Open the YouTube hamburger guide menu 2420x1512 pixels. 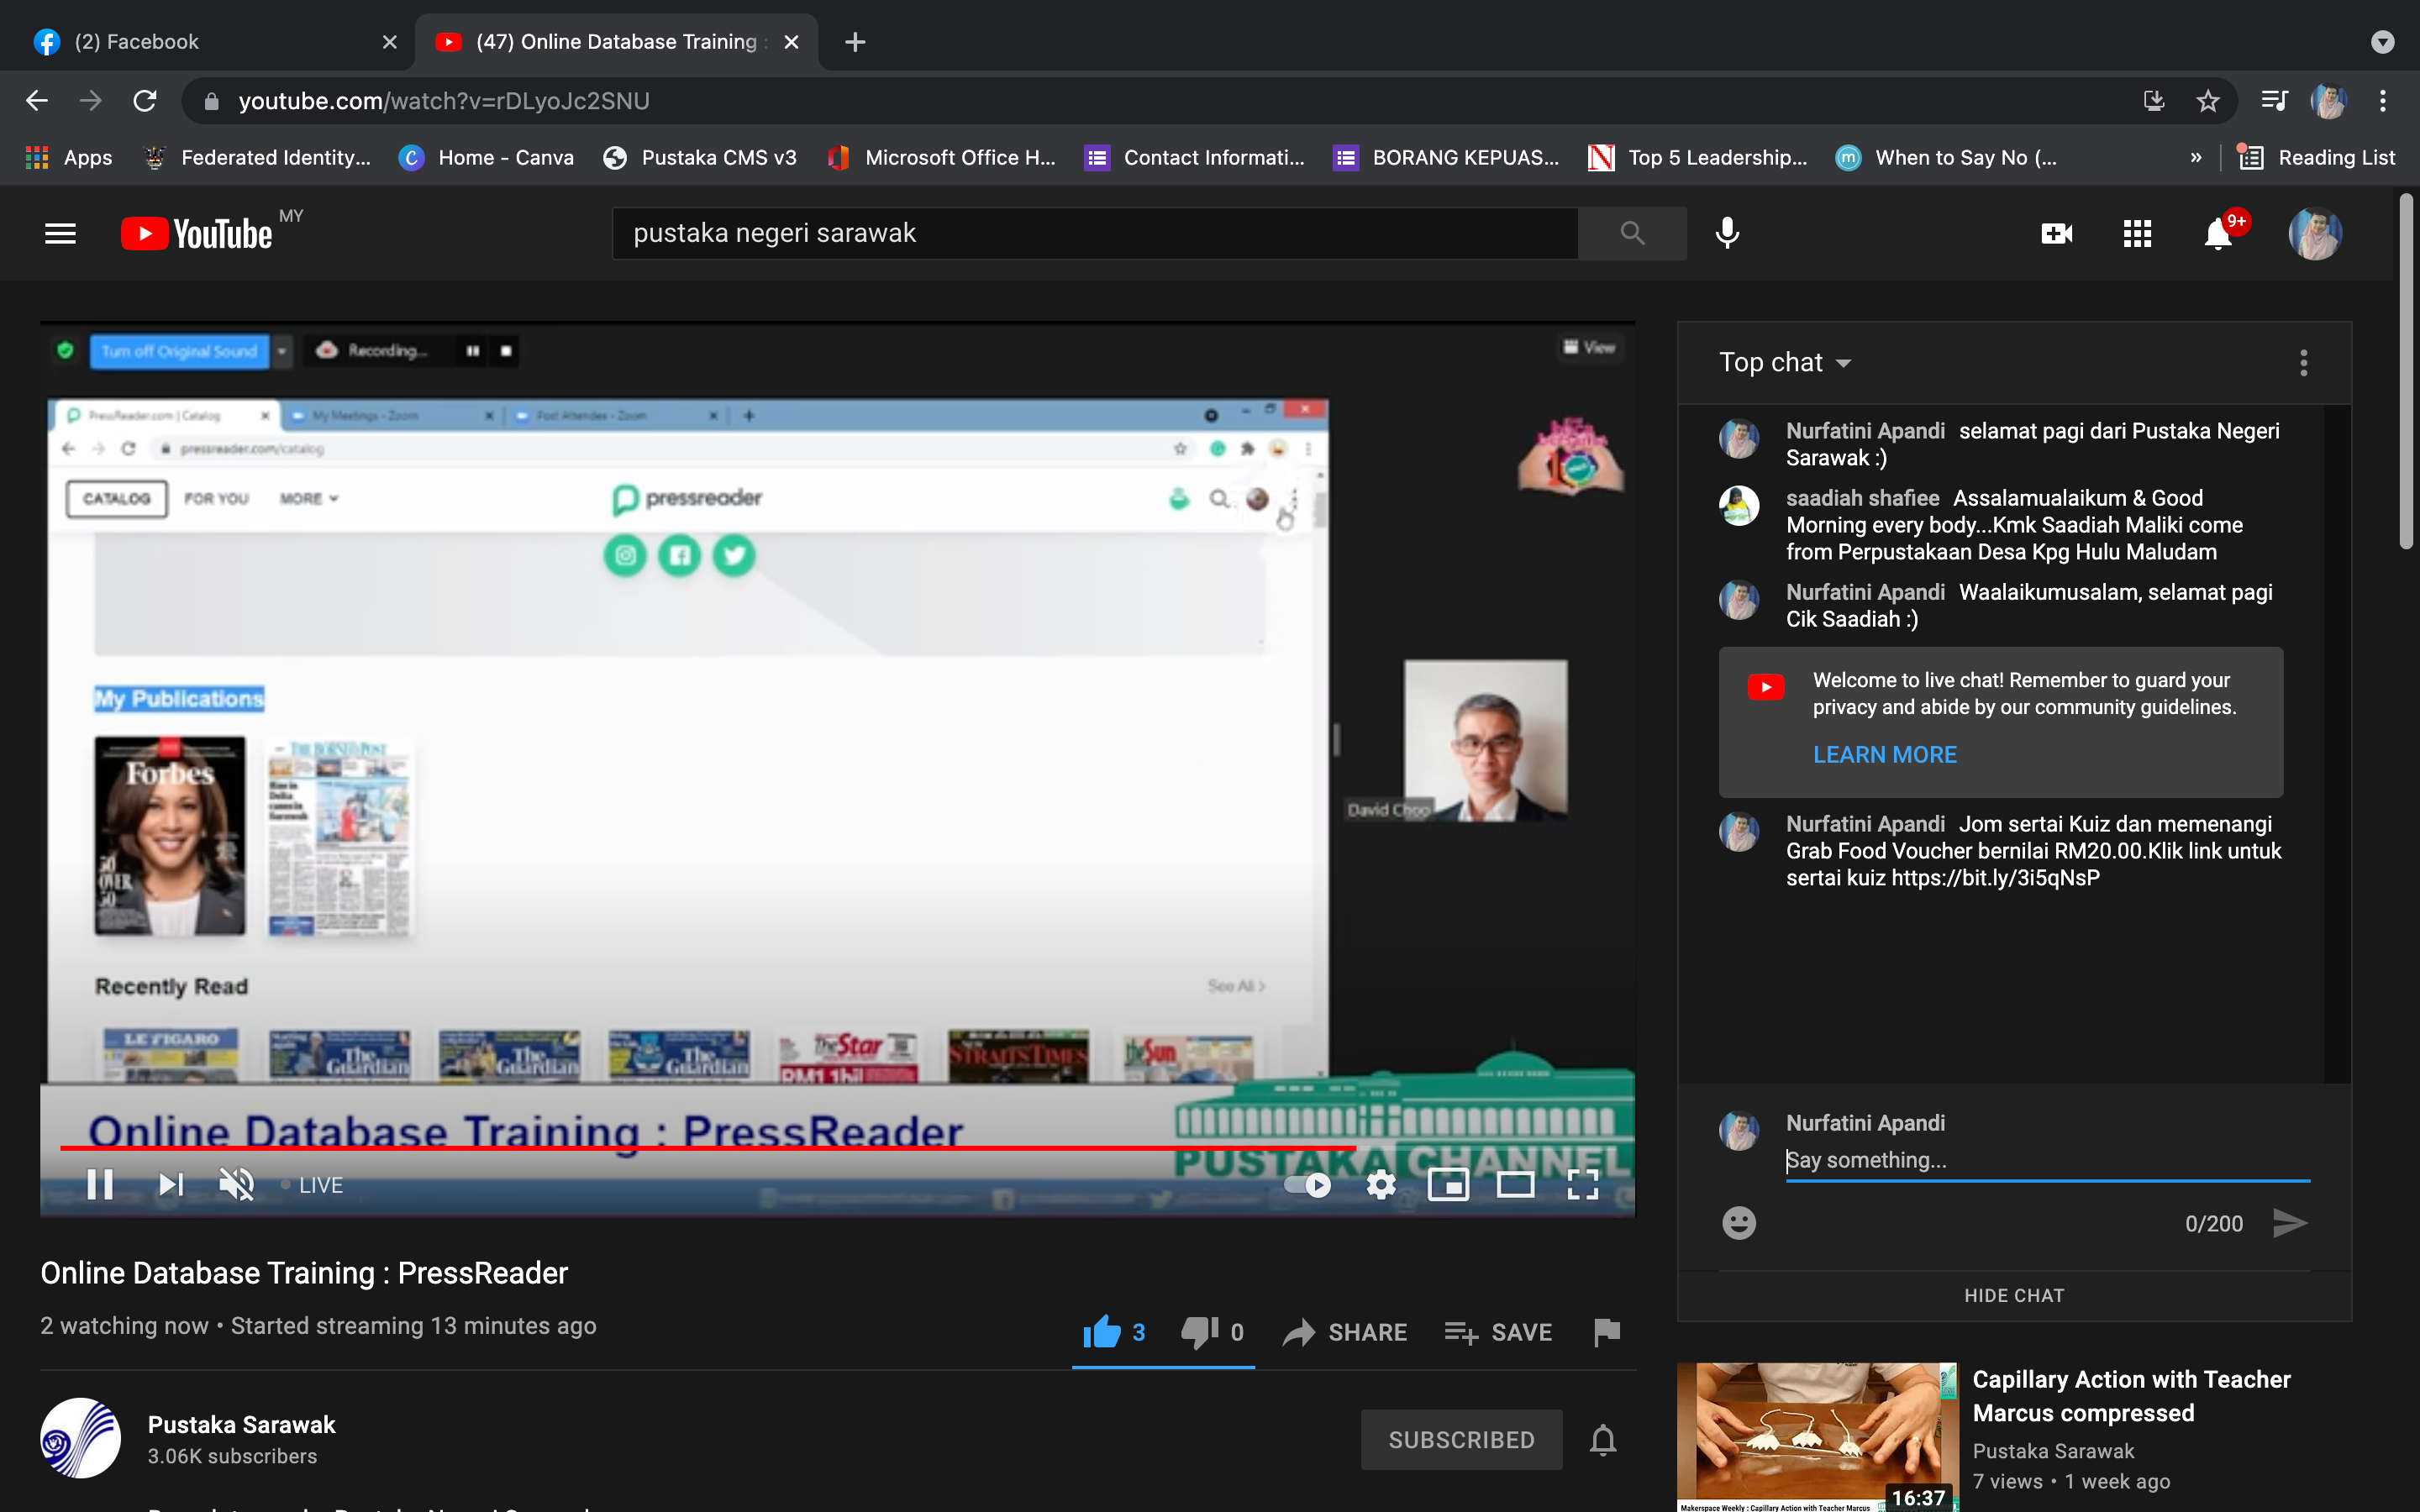[60, 234]
